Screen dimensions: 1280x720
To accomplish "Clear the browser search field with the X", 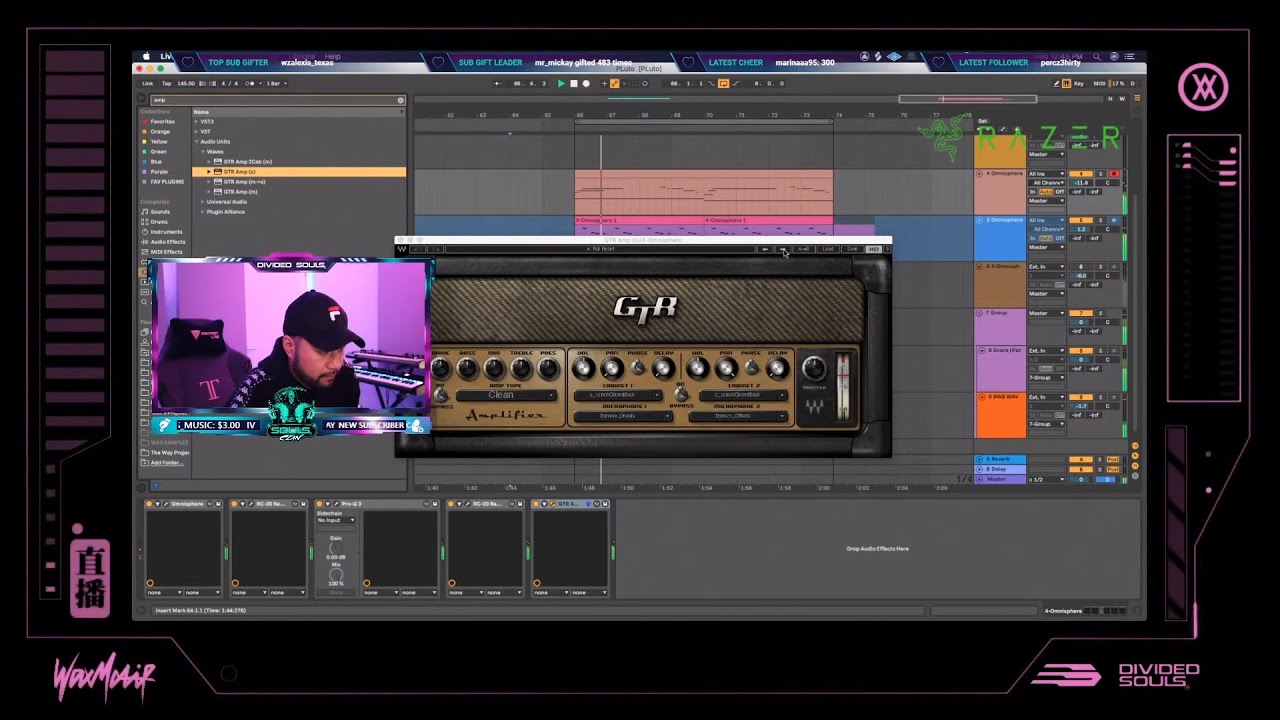I will [401, 100].
